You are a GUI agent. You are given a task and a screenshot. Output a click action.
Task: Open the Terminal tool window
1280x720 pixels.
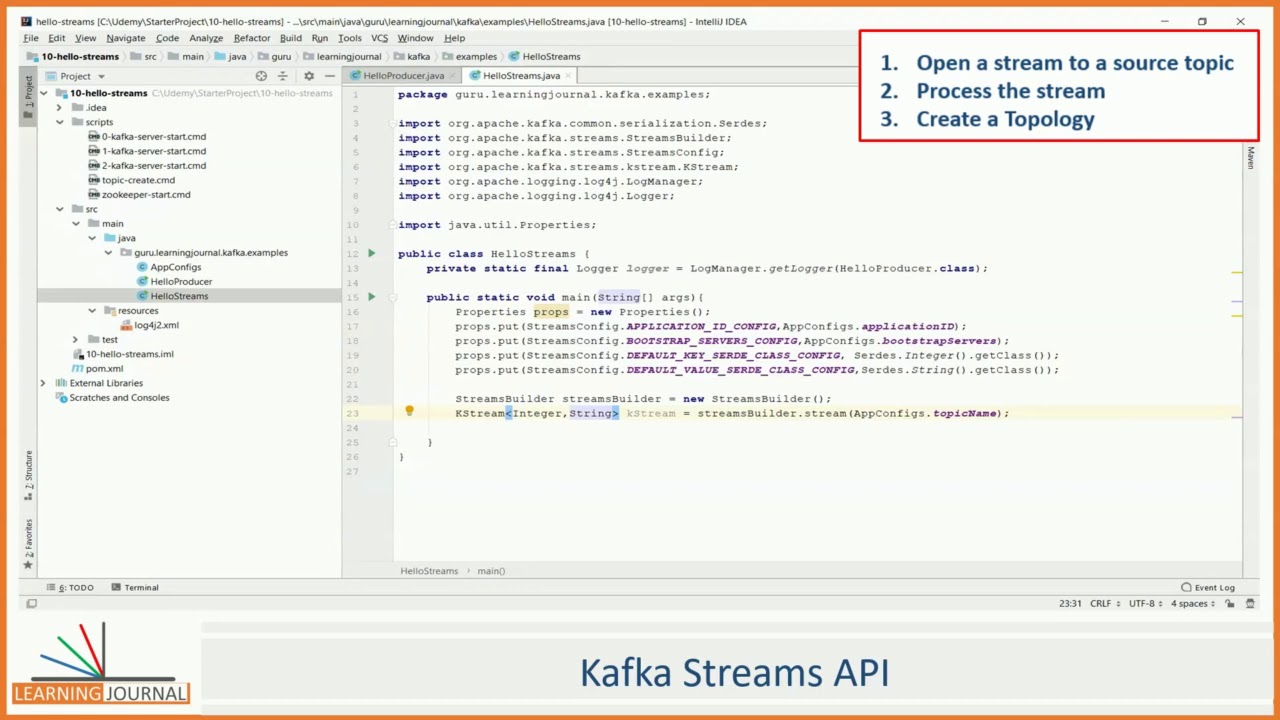pyautogui.click(x=135, y=587)
